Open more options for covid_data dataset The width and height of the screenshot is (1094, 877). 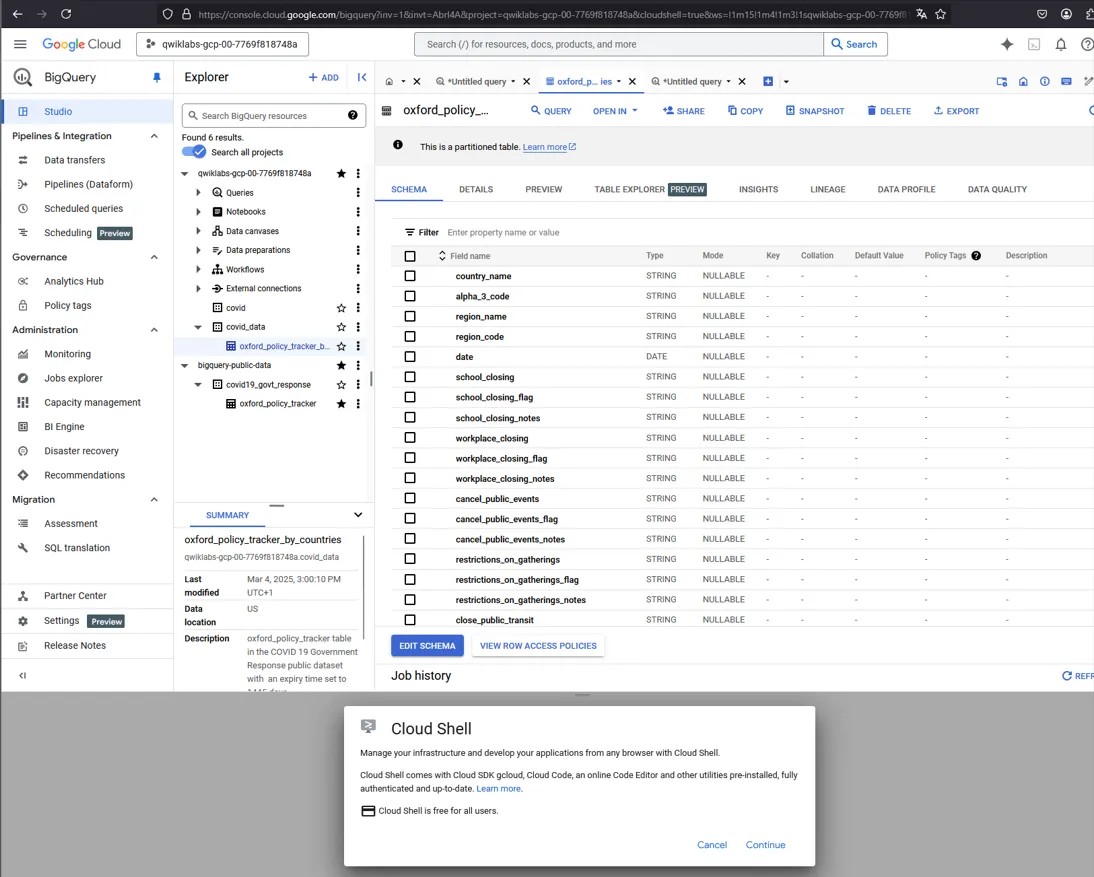tap(358, 327)
